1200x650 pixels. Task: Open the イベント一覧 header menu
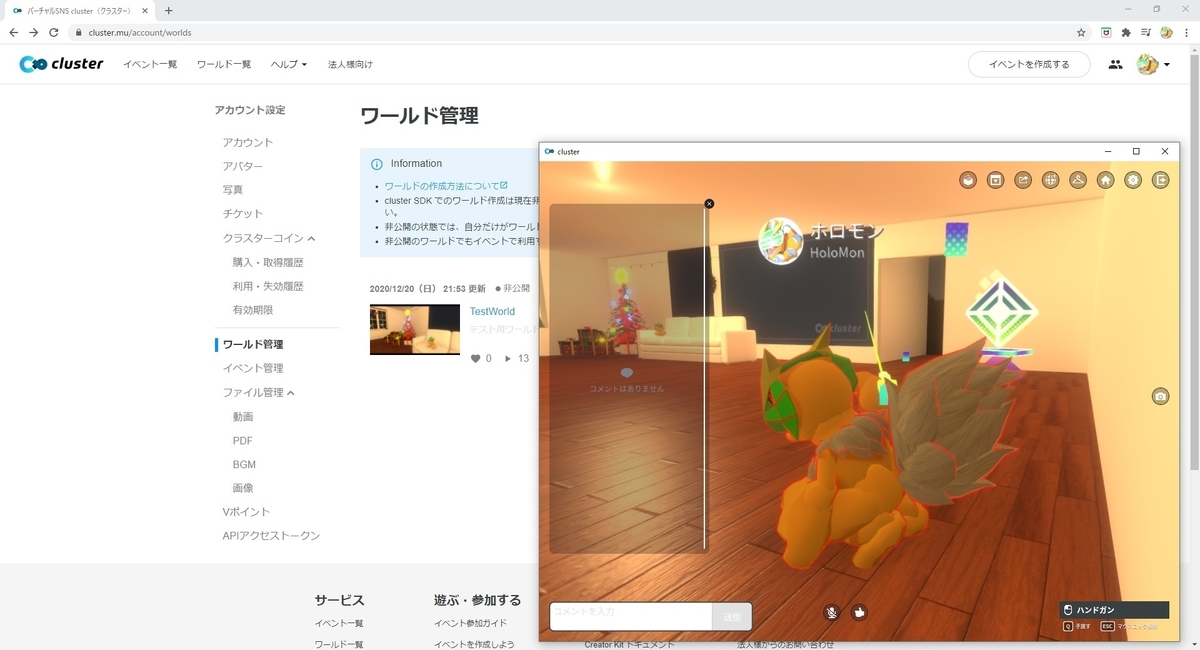pos(150,64)
